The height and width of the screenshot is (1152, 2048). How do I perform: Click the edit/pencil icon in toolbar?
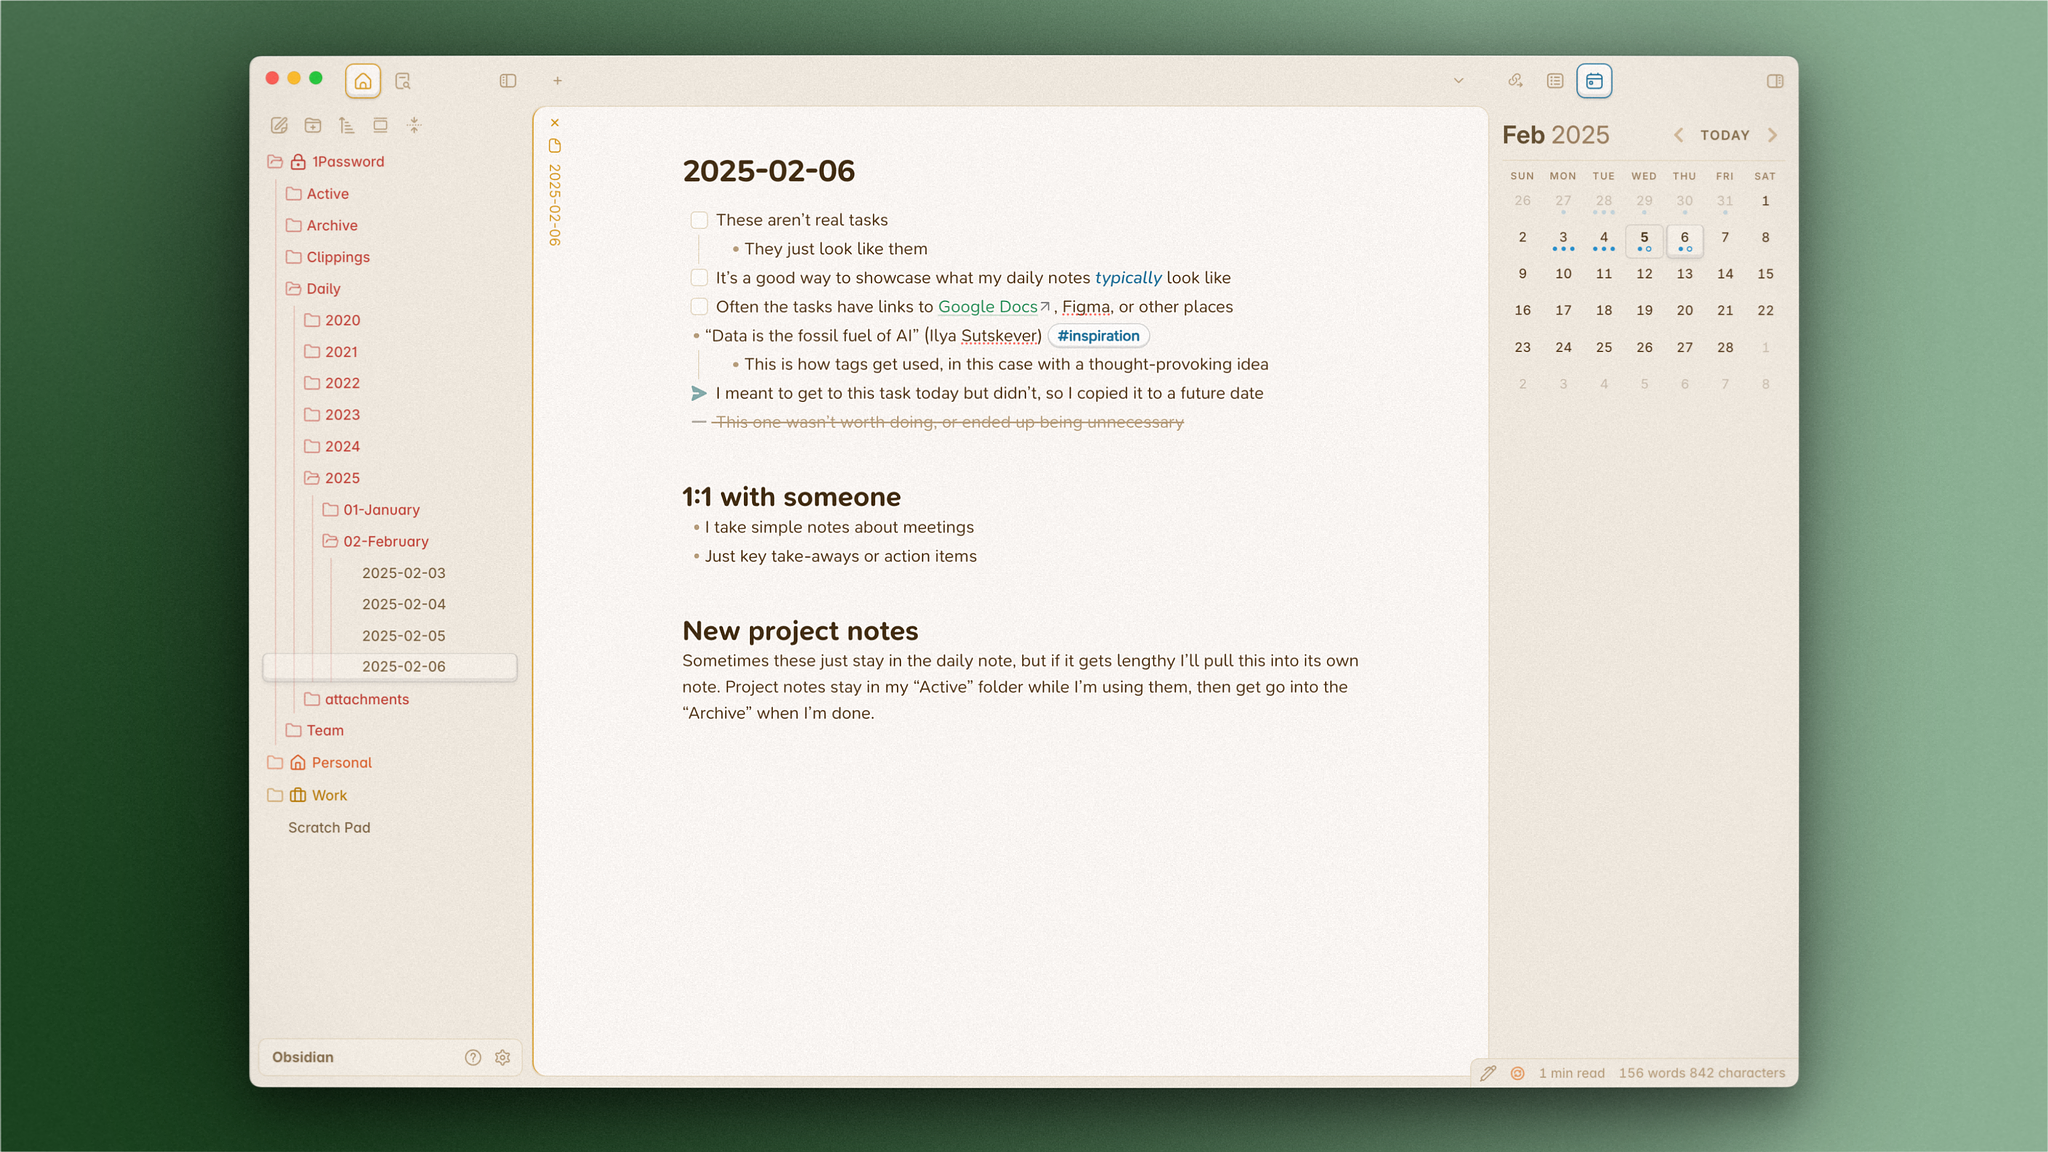[280, 125]
